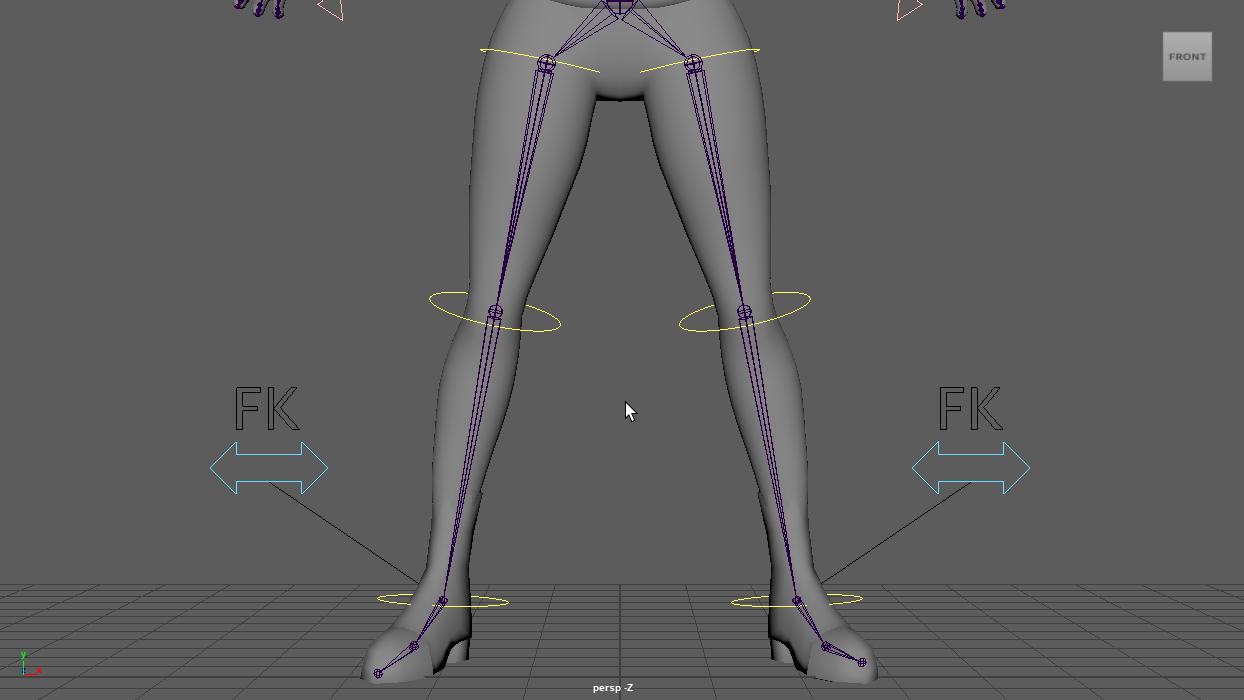Click the 'persp -Z' camera name label
The image size is (1244, 700).
[612, 688]
